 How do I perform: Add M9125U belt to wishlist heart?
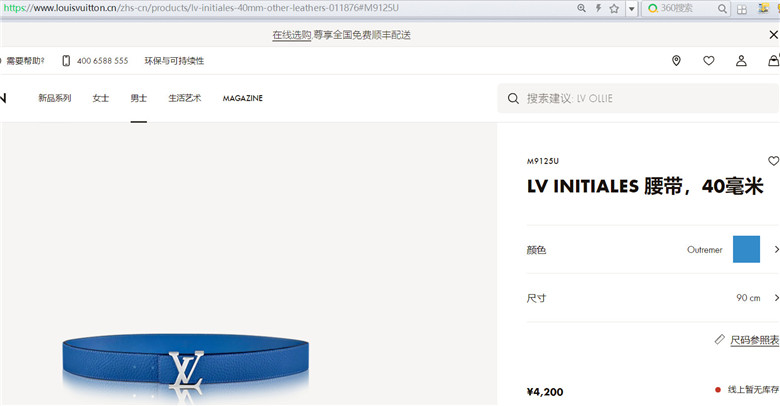click(774, 161)
